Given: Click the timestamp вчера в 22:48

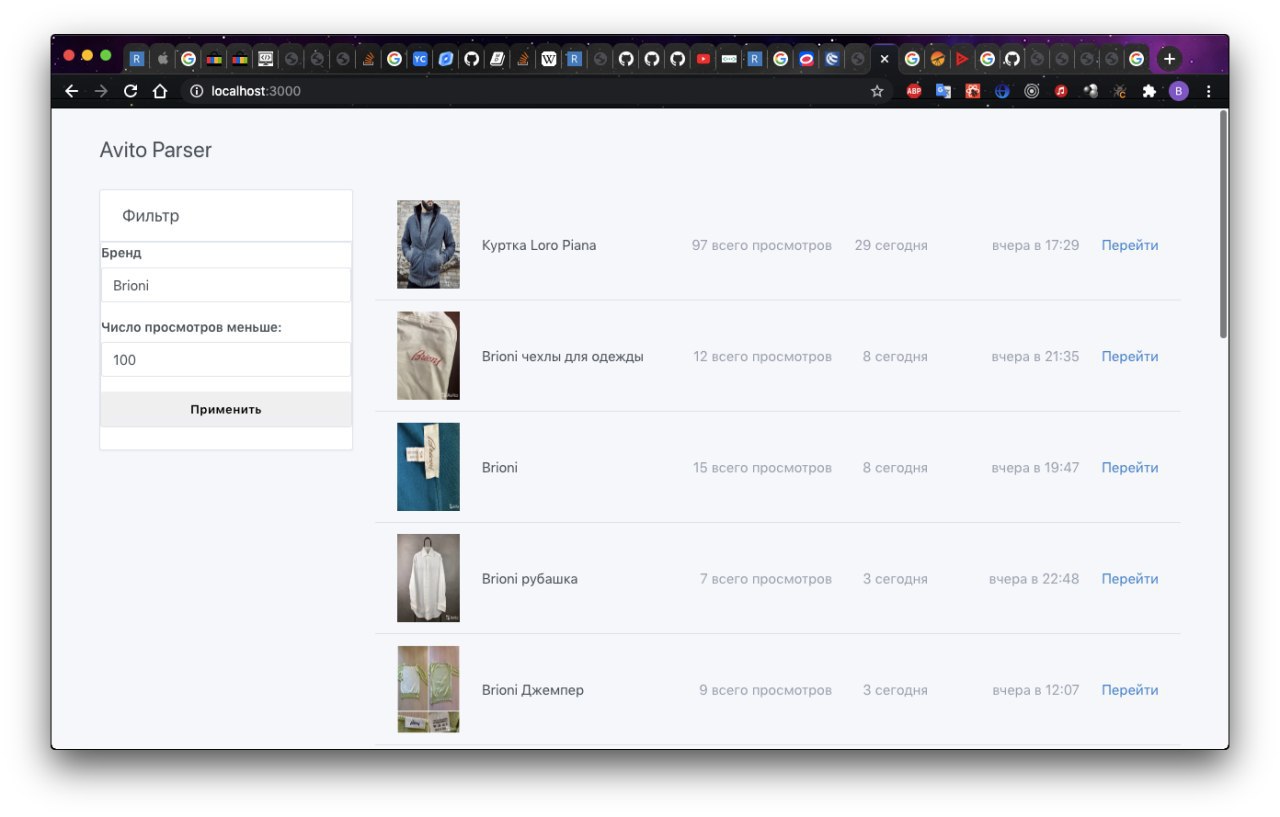Looking at the screenshot, I should point(1034,578).
